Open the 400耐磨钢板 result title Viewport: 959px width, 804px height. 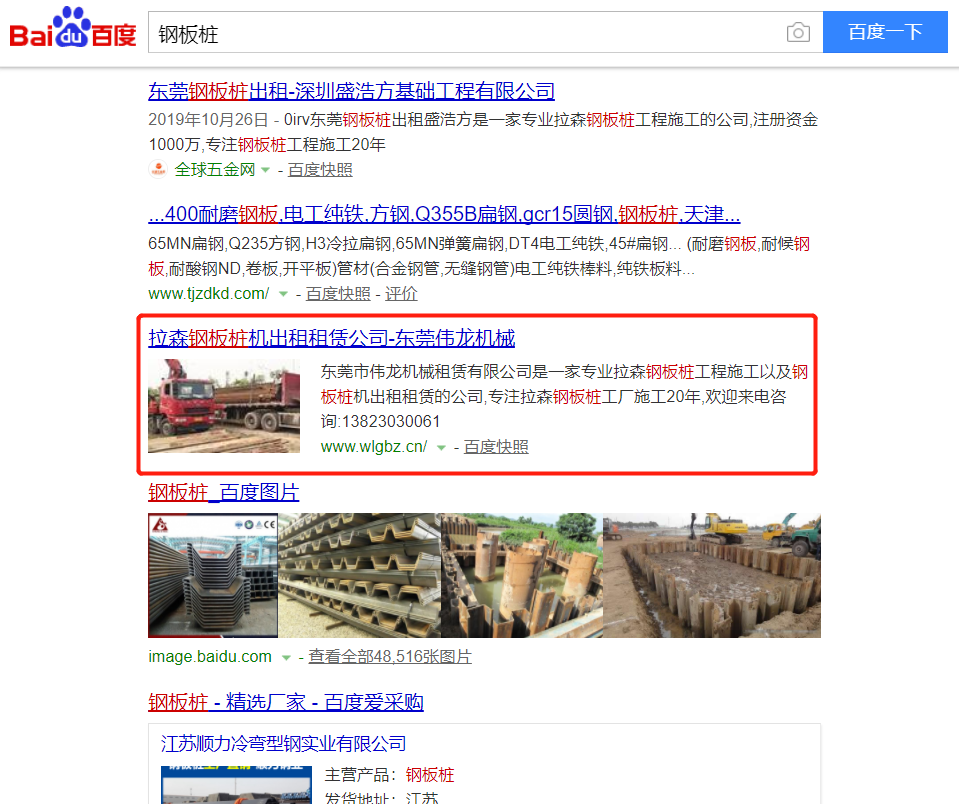[x=443, y=215]
